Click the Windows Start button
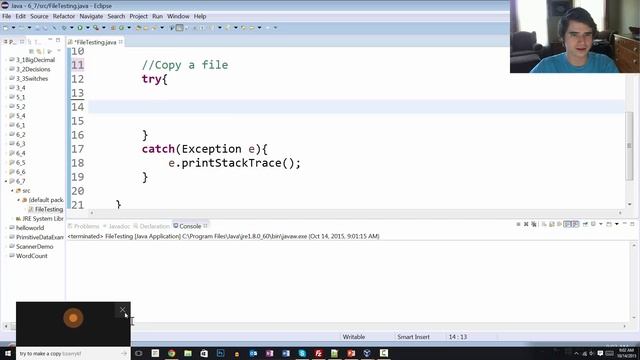 [x=8, y=353]
